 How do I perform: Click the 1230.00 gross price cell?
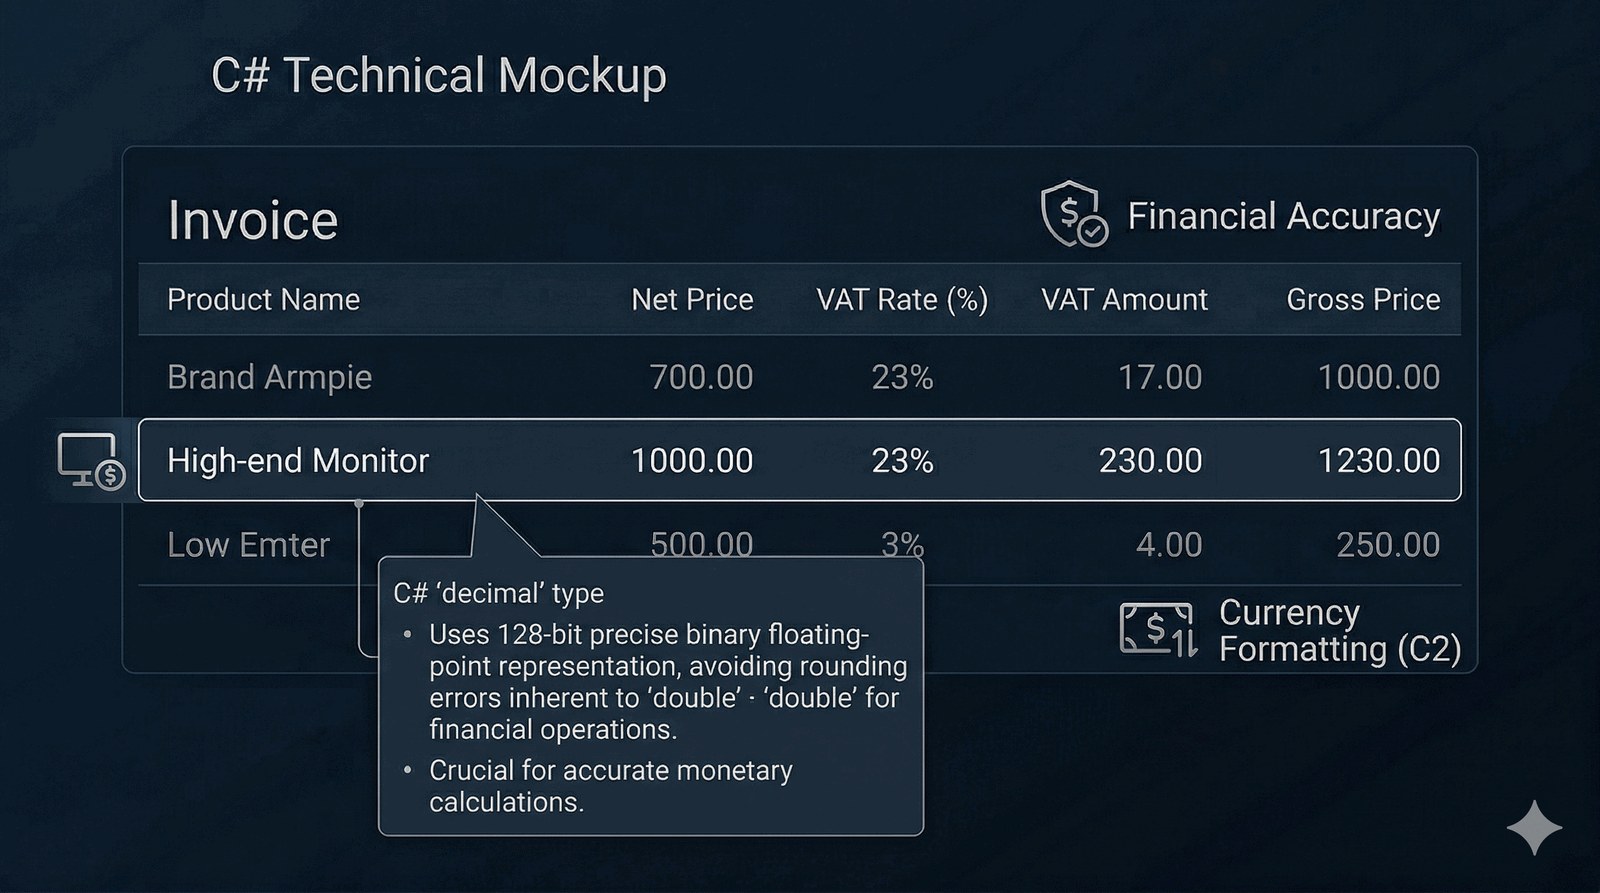1378,460
